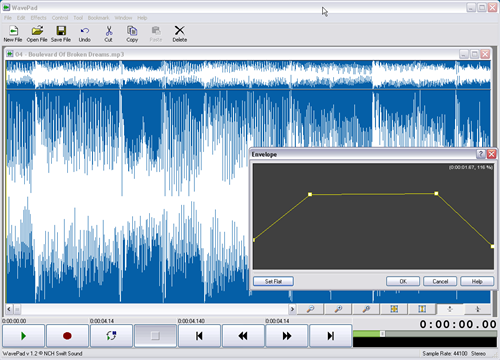The height and width of the screenshot is (360, 500).
Task: Click the large 0:00:00.00 time display
Action: click(458, 324)
